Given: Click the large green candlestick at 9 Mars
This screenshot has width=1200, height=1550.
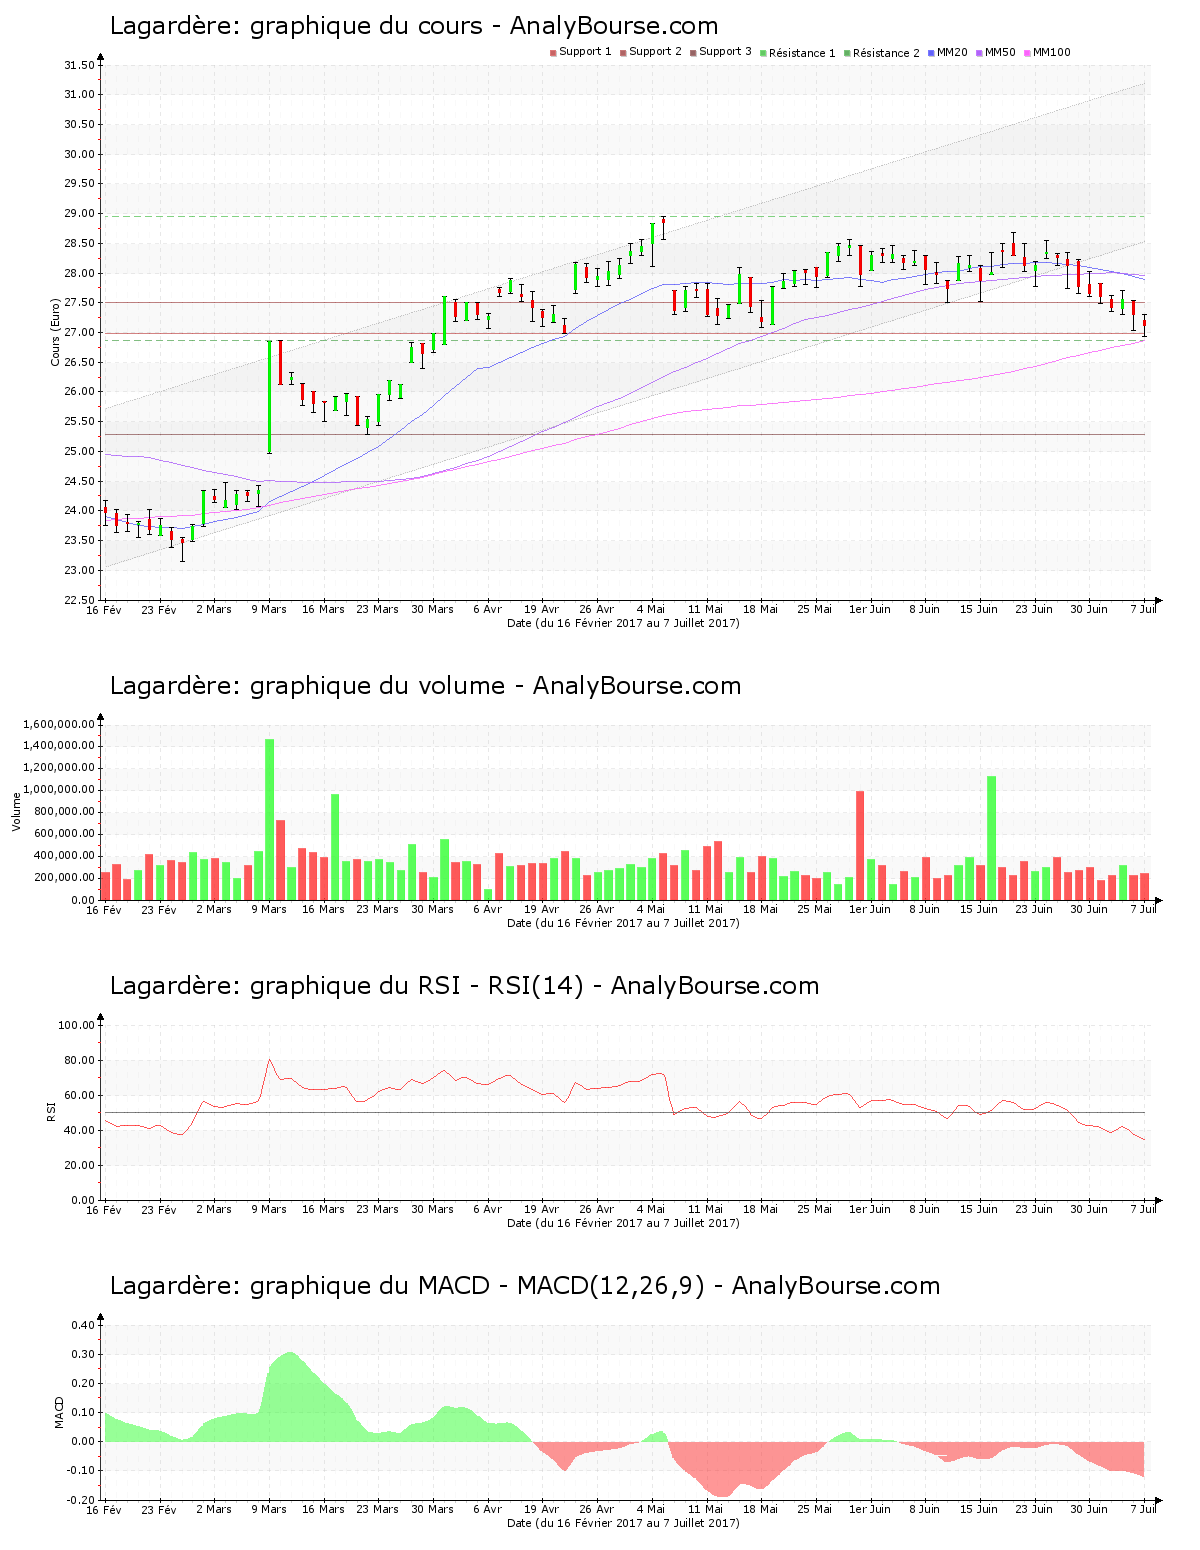Looking at the screenshot, I should 269,396.
